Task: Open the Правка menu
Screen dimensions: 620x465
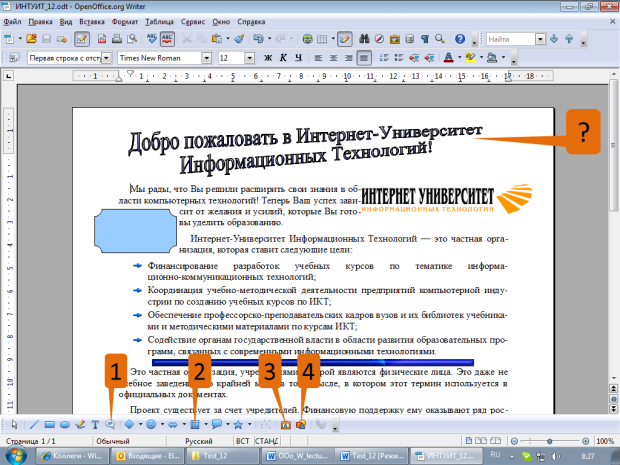Action: [40, 22]
